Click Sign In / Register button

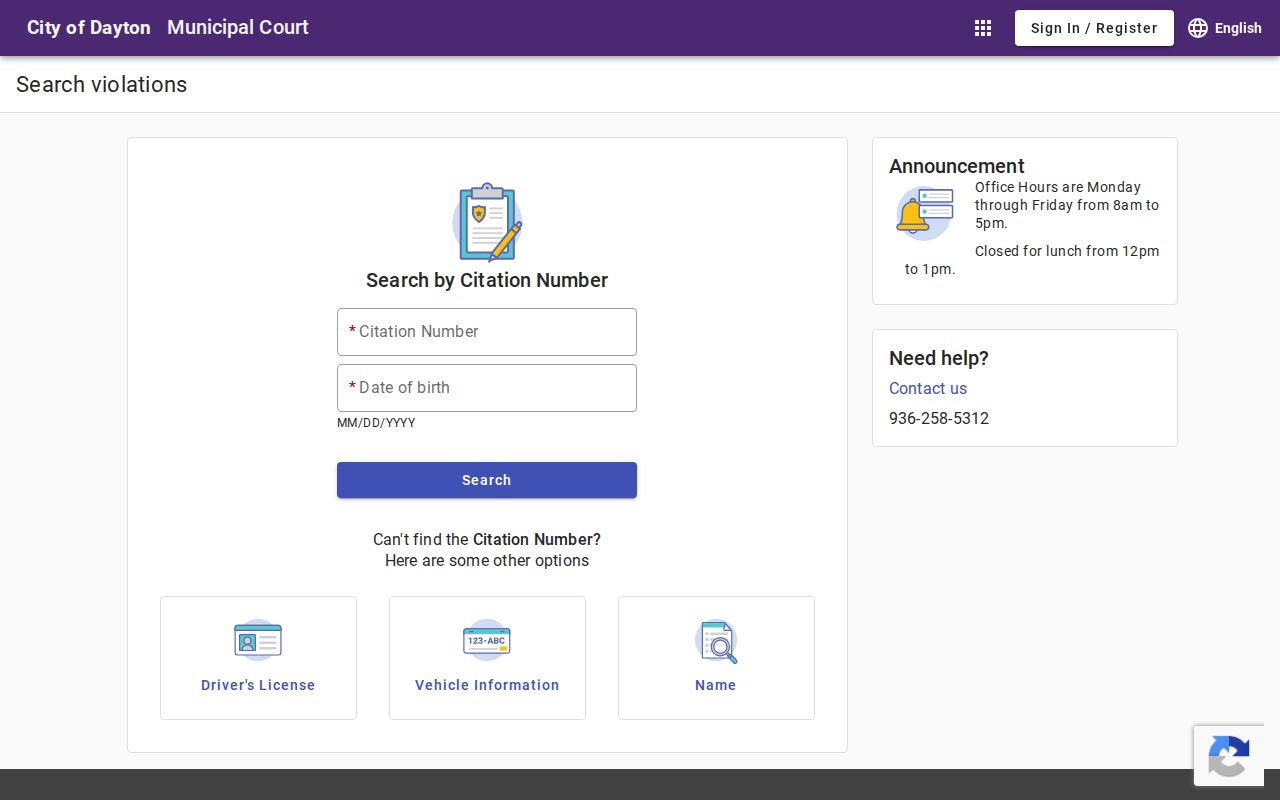1094,28
